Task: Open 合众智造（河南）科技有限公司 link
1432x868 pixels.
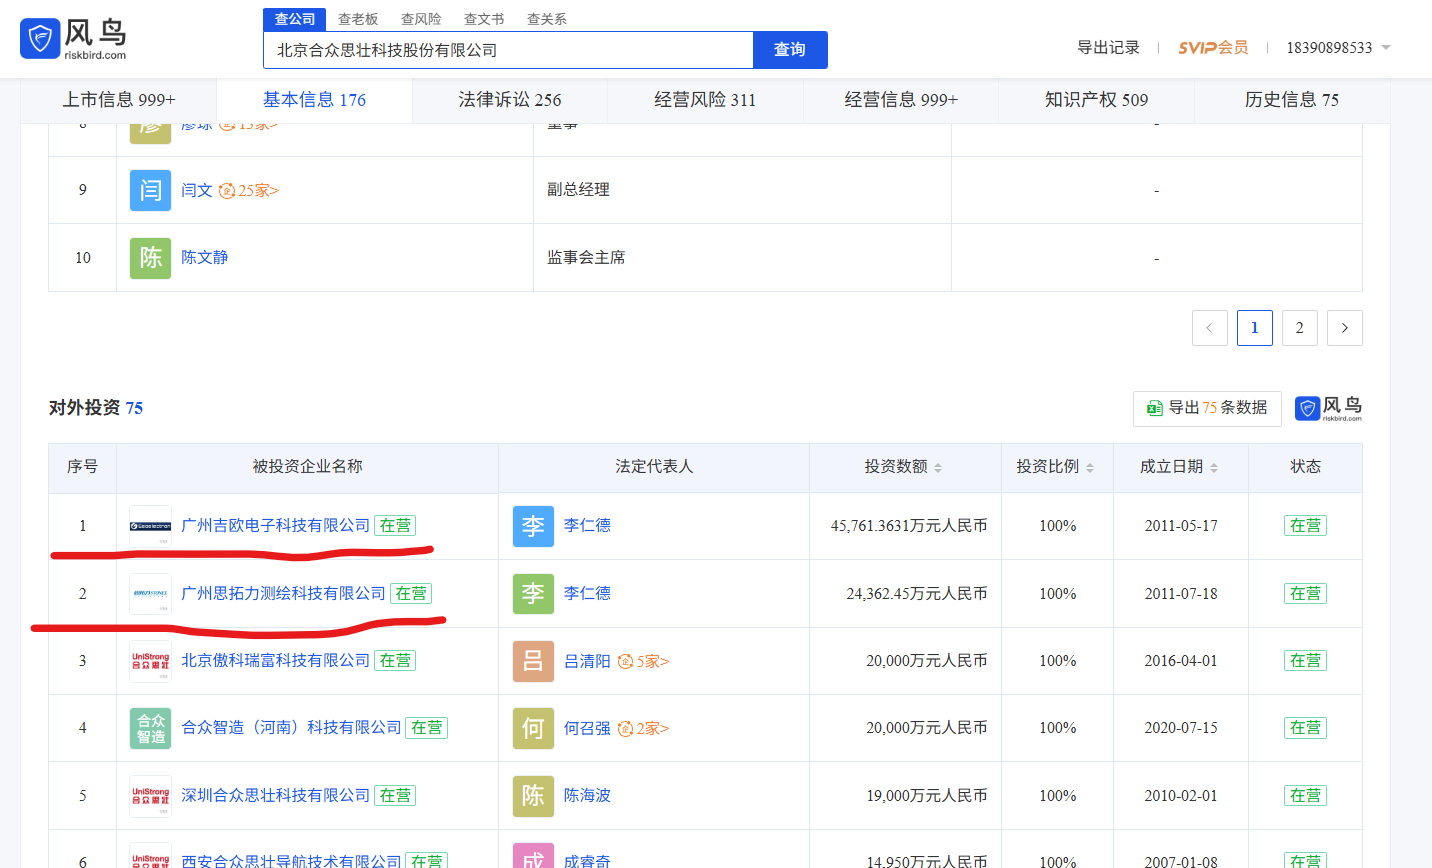Action: [291, 728]
